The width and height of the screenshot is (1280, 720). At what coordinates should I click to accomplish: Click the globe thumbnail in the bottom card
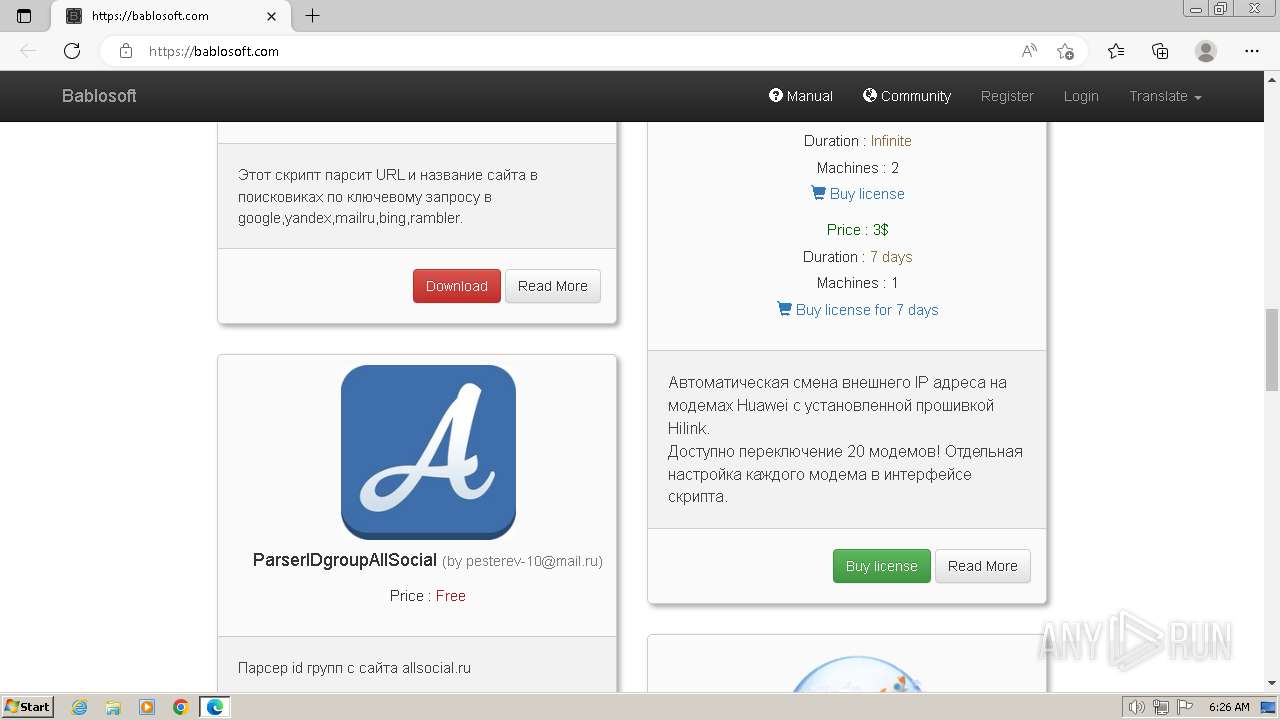858,672
